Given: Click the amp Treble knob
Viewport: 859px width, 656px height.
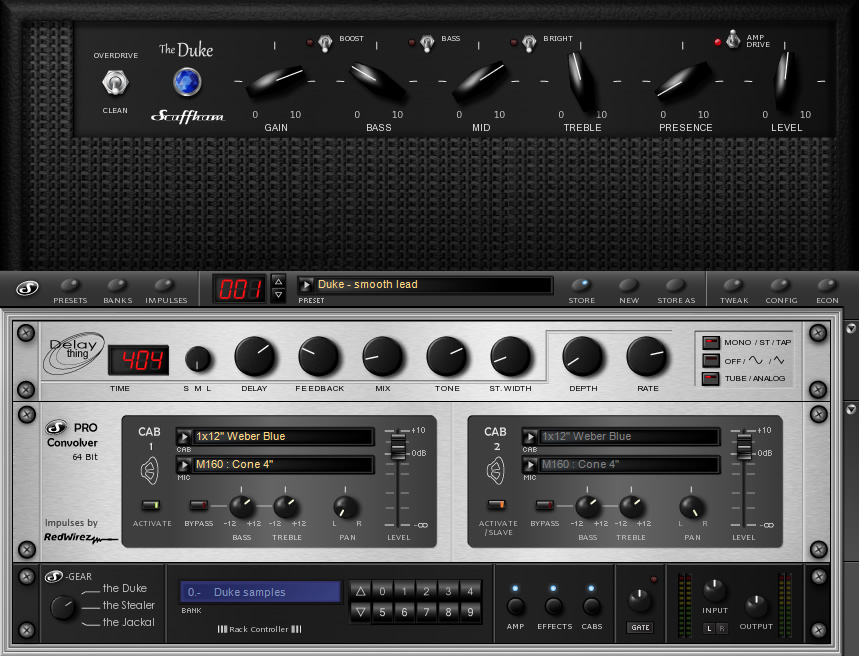Looking at the screenshot, I should pos(581,81).
